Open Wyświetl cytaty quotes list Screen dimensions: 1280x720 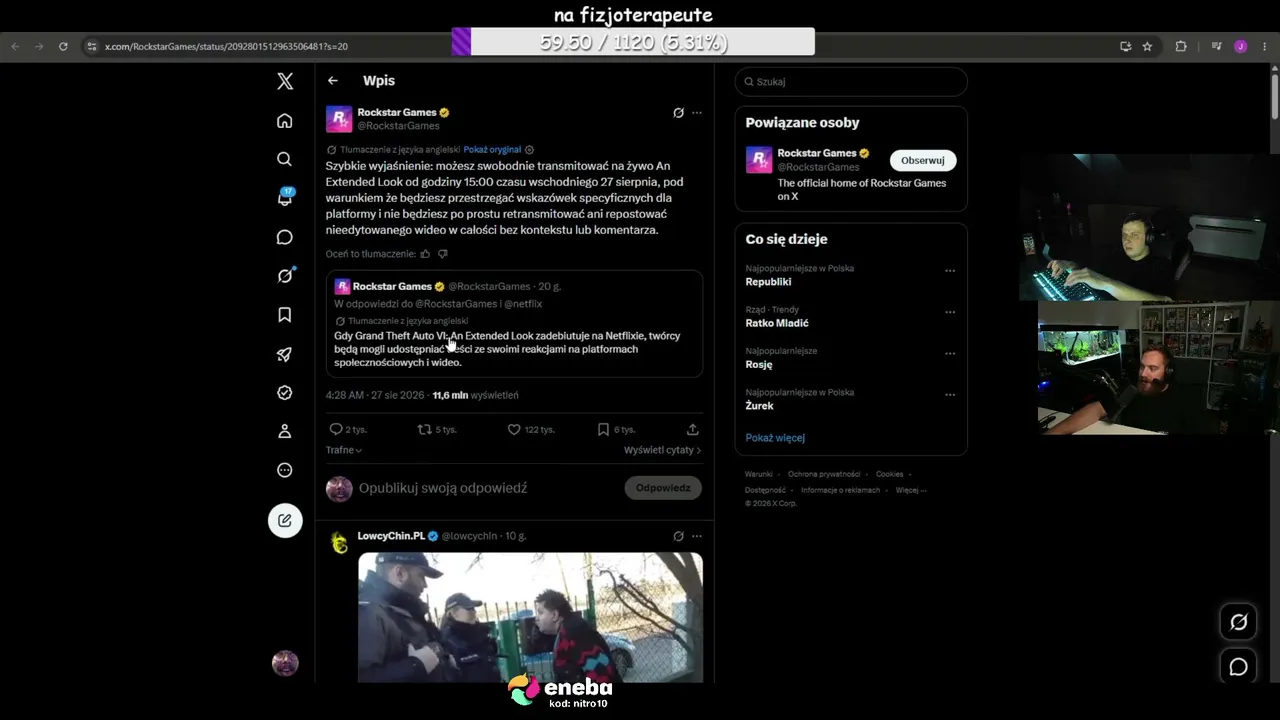[662, 450]
